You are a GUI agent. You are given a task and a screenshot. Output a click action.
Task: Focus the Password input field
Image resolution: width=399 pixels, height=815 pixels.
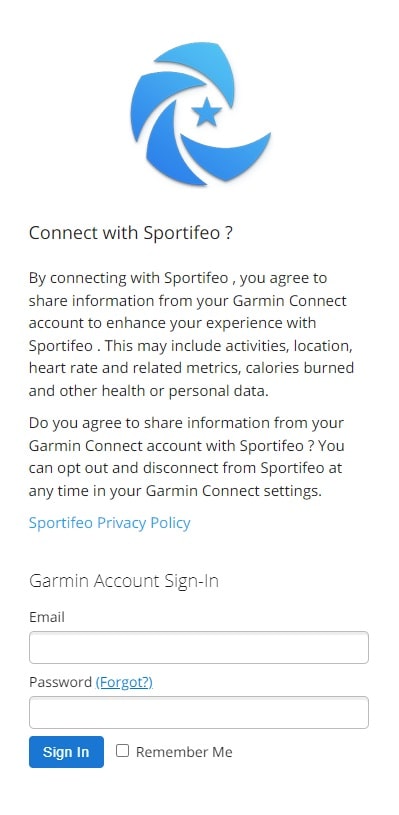point(199,712)
